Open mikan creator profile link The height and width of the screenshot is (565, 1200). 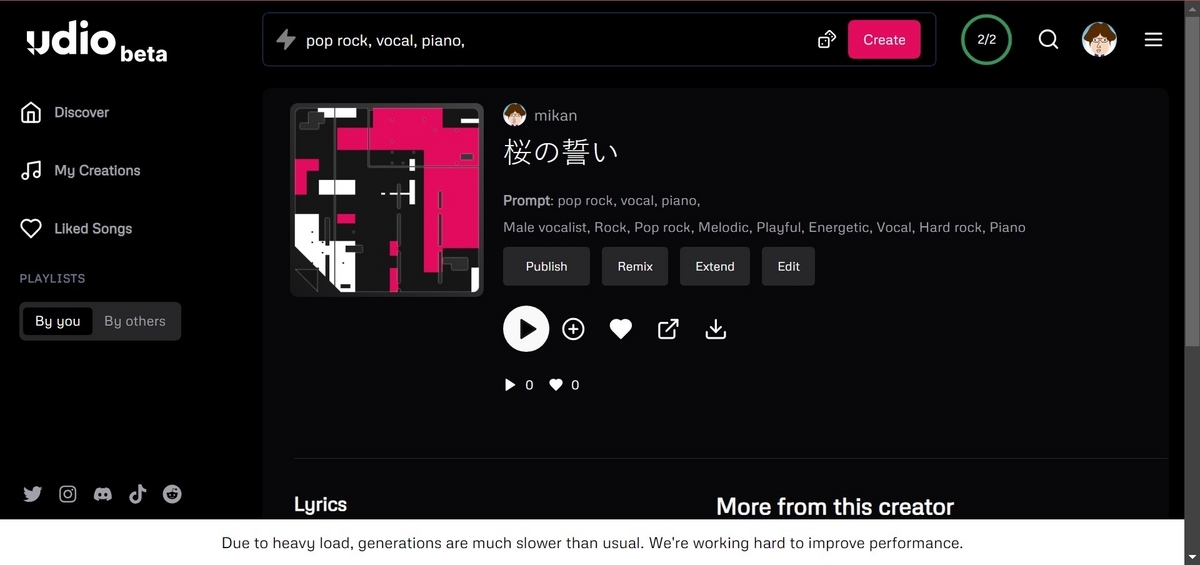(x=556, y=115)
